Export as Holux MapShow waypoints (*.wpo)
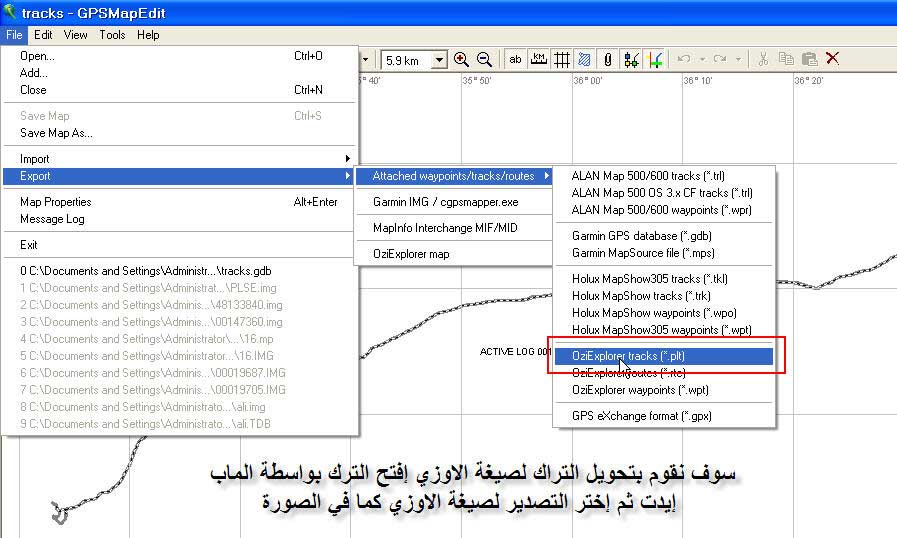 (664, 313)
